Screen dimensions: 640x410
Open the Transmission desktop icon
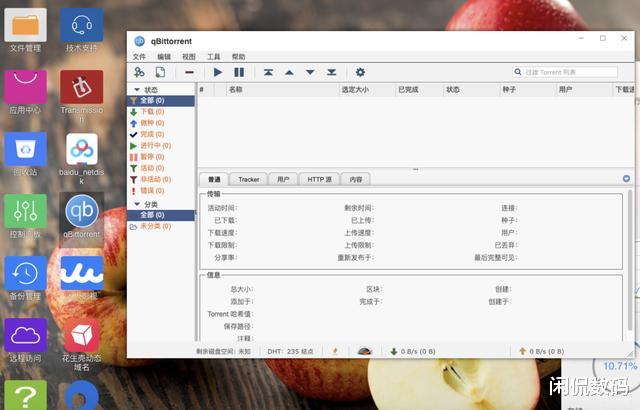click(x=82, y=96)
